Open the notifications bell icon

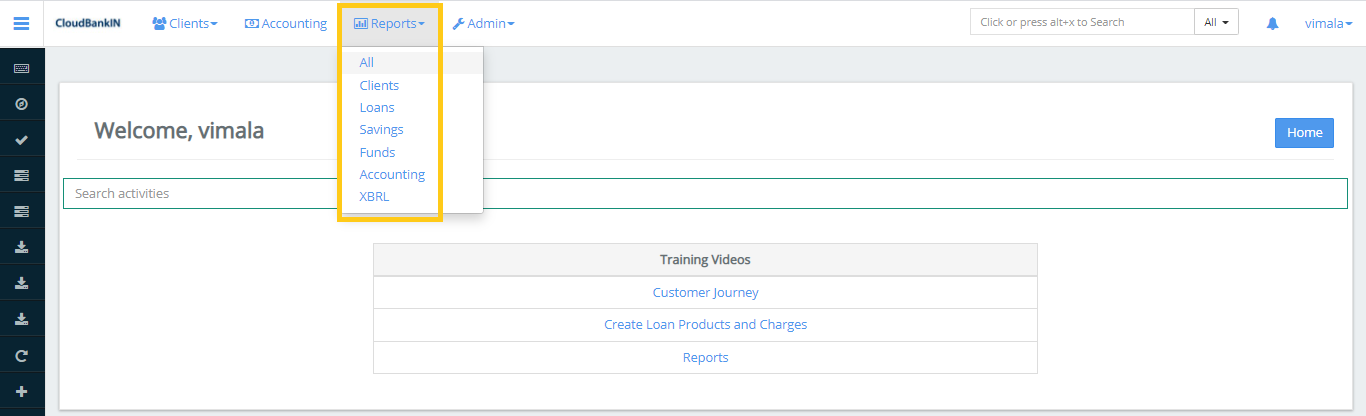(x=1272, y=23)
